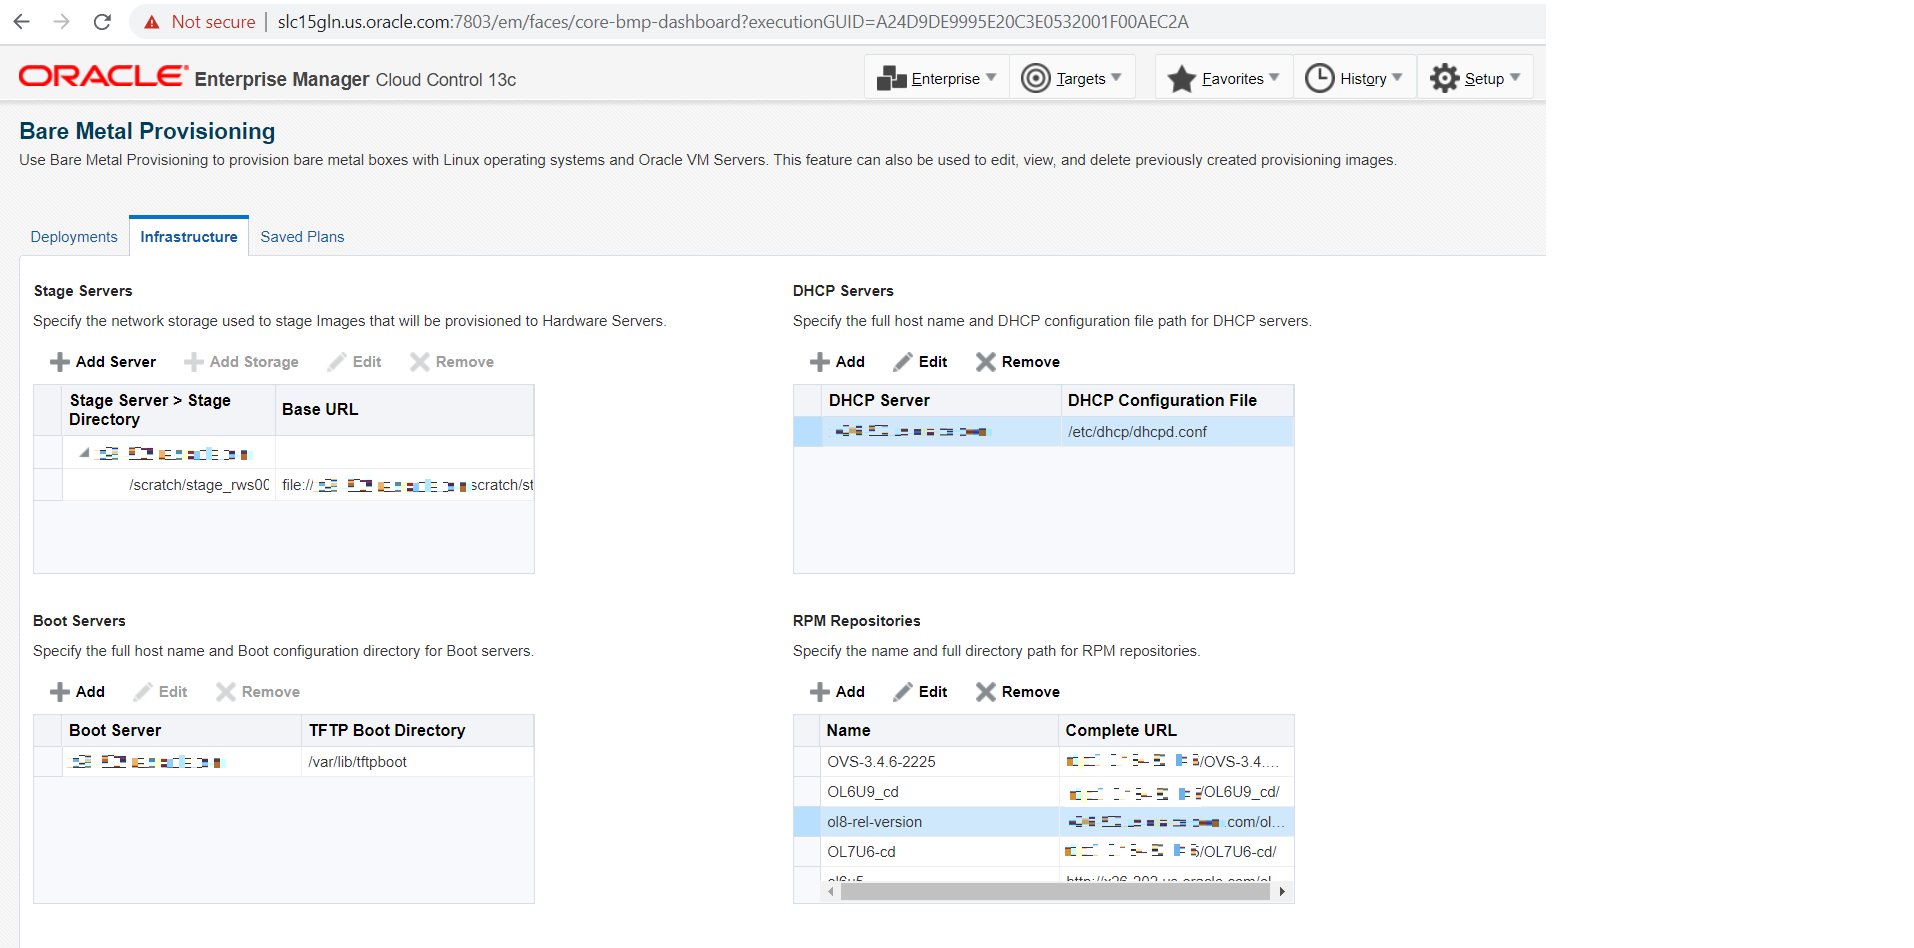Click Edit label in DHCP Servers

tap(933, 362)
